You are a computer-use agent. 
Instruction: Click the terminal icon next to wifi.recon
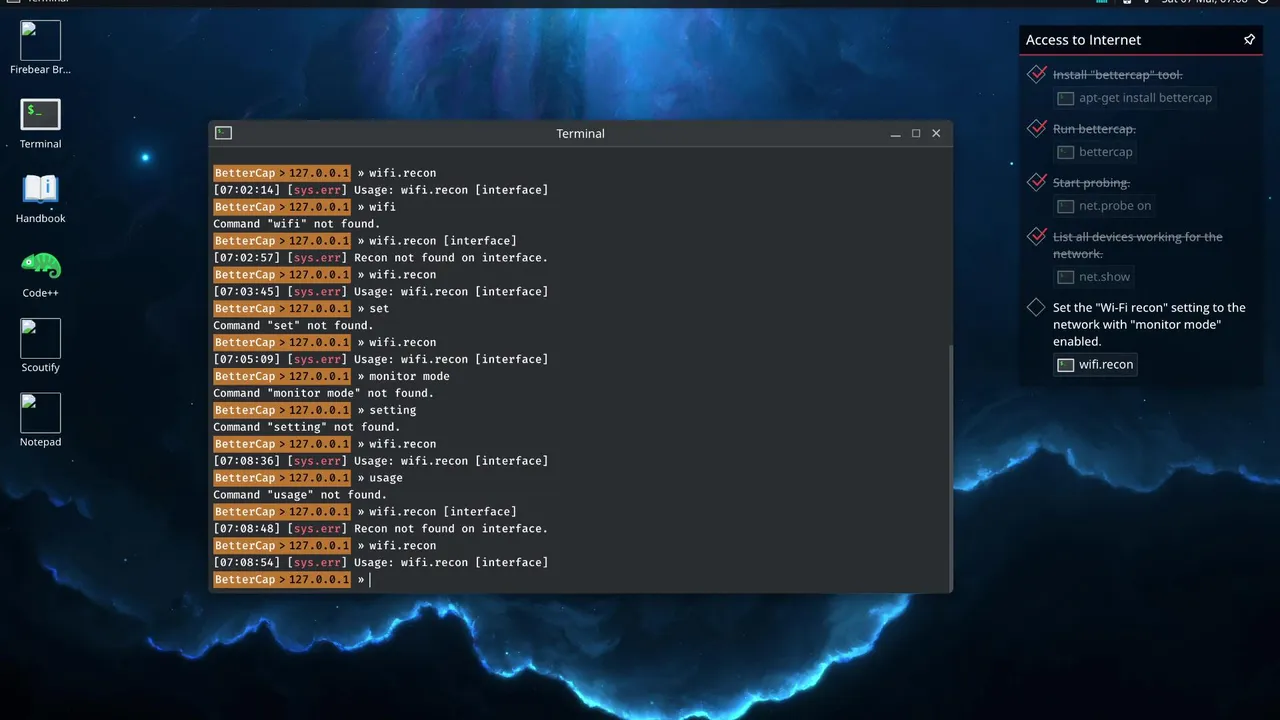[1066, 365]
